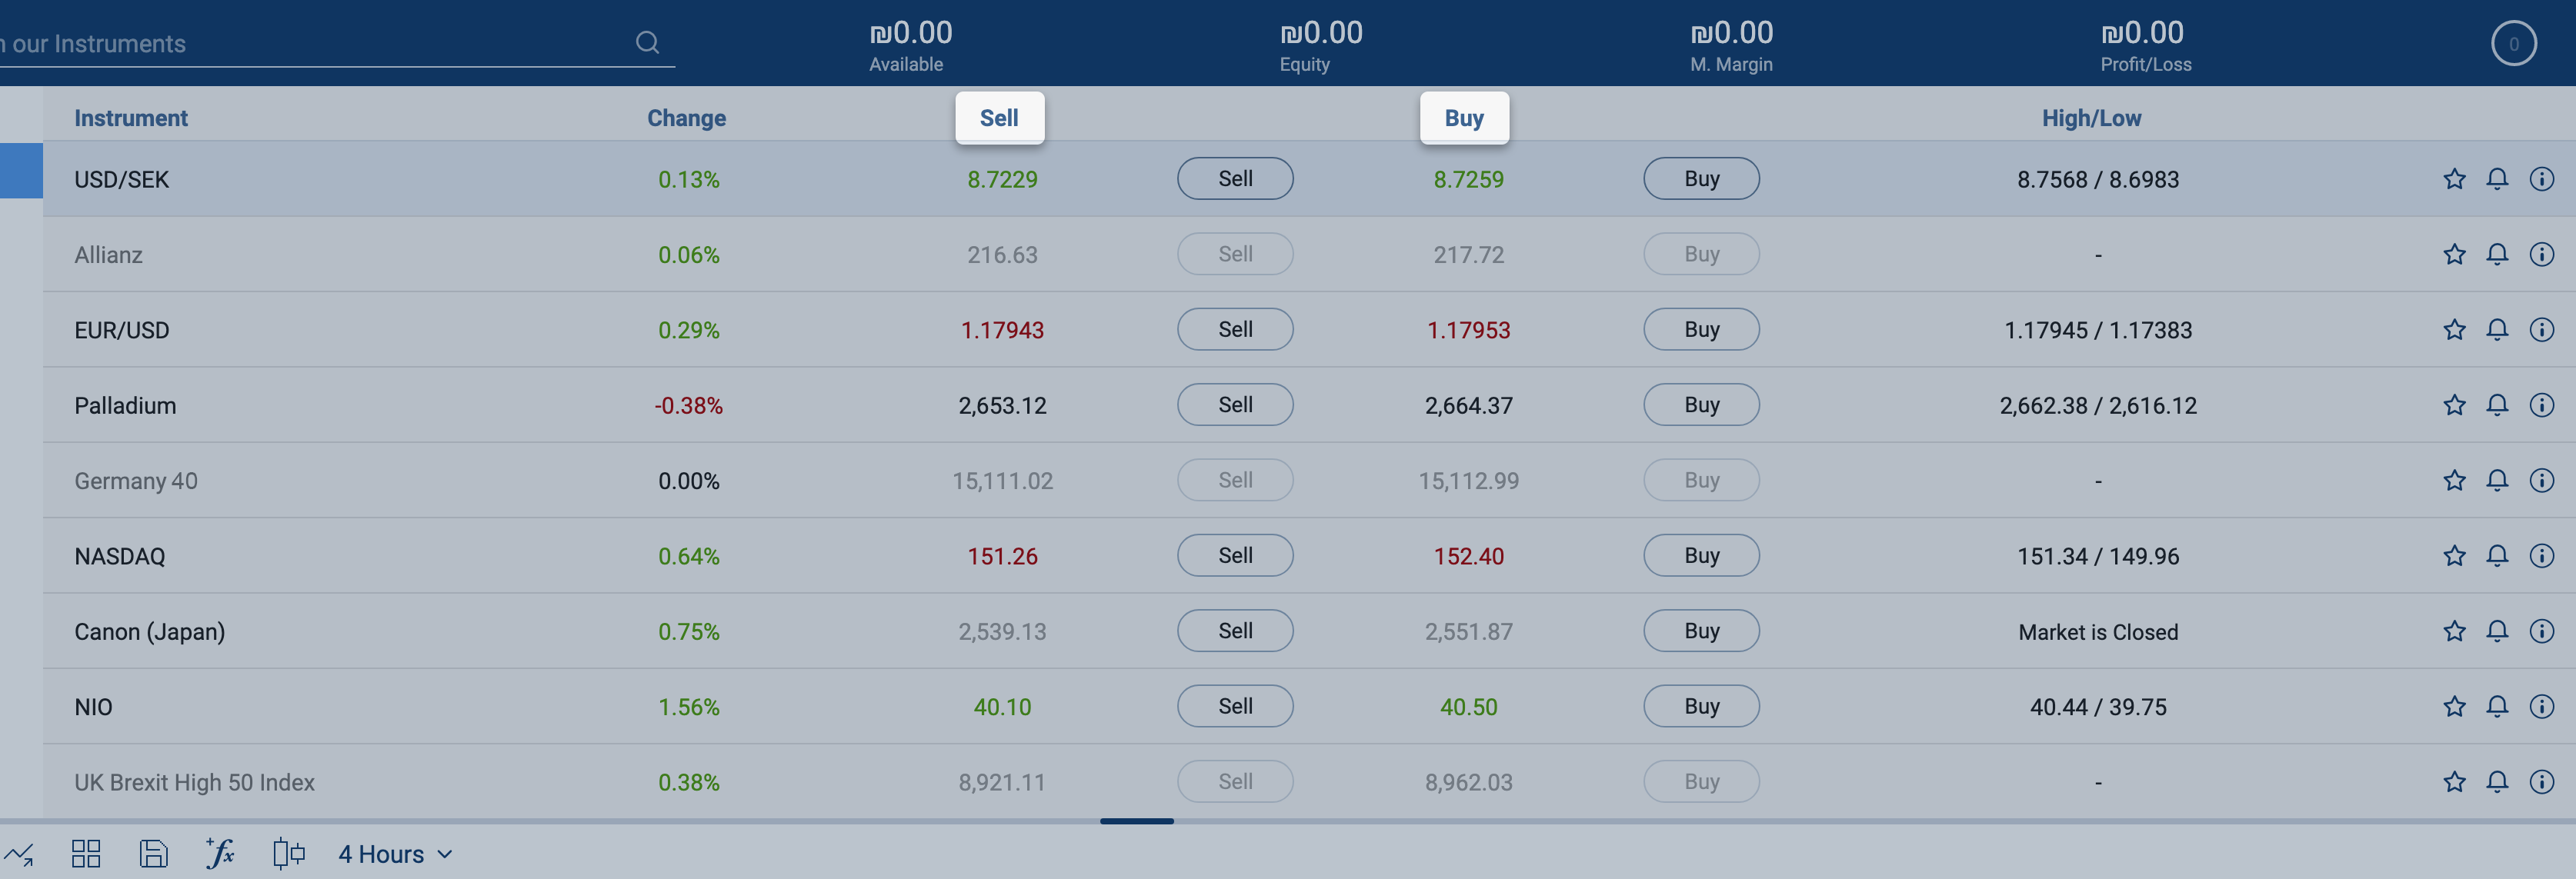2576x879 pixels.
Task: Click Canon (Japan) Sell button
Action: point(1235,630)
